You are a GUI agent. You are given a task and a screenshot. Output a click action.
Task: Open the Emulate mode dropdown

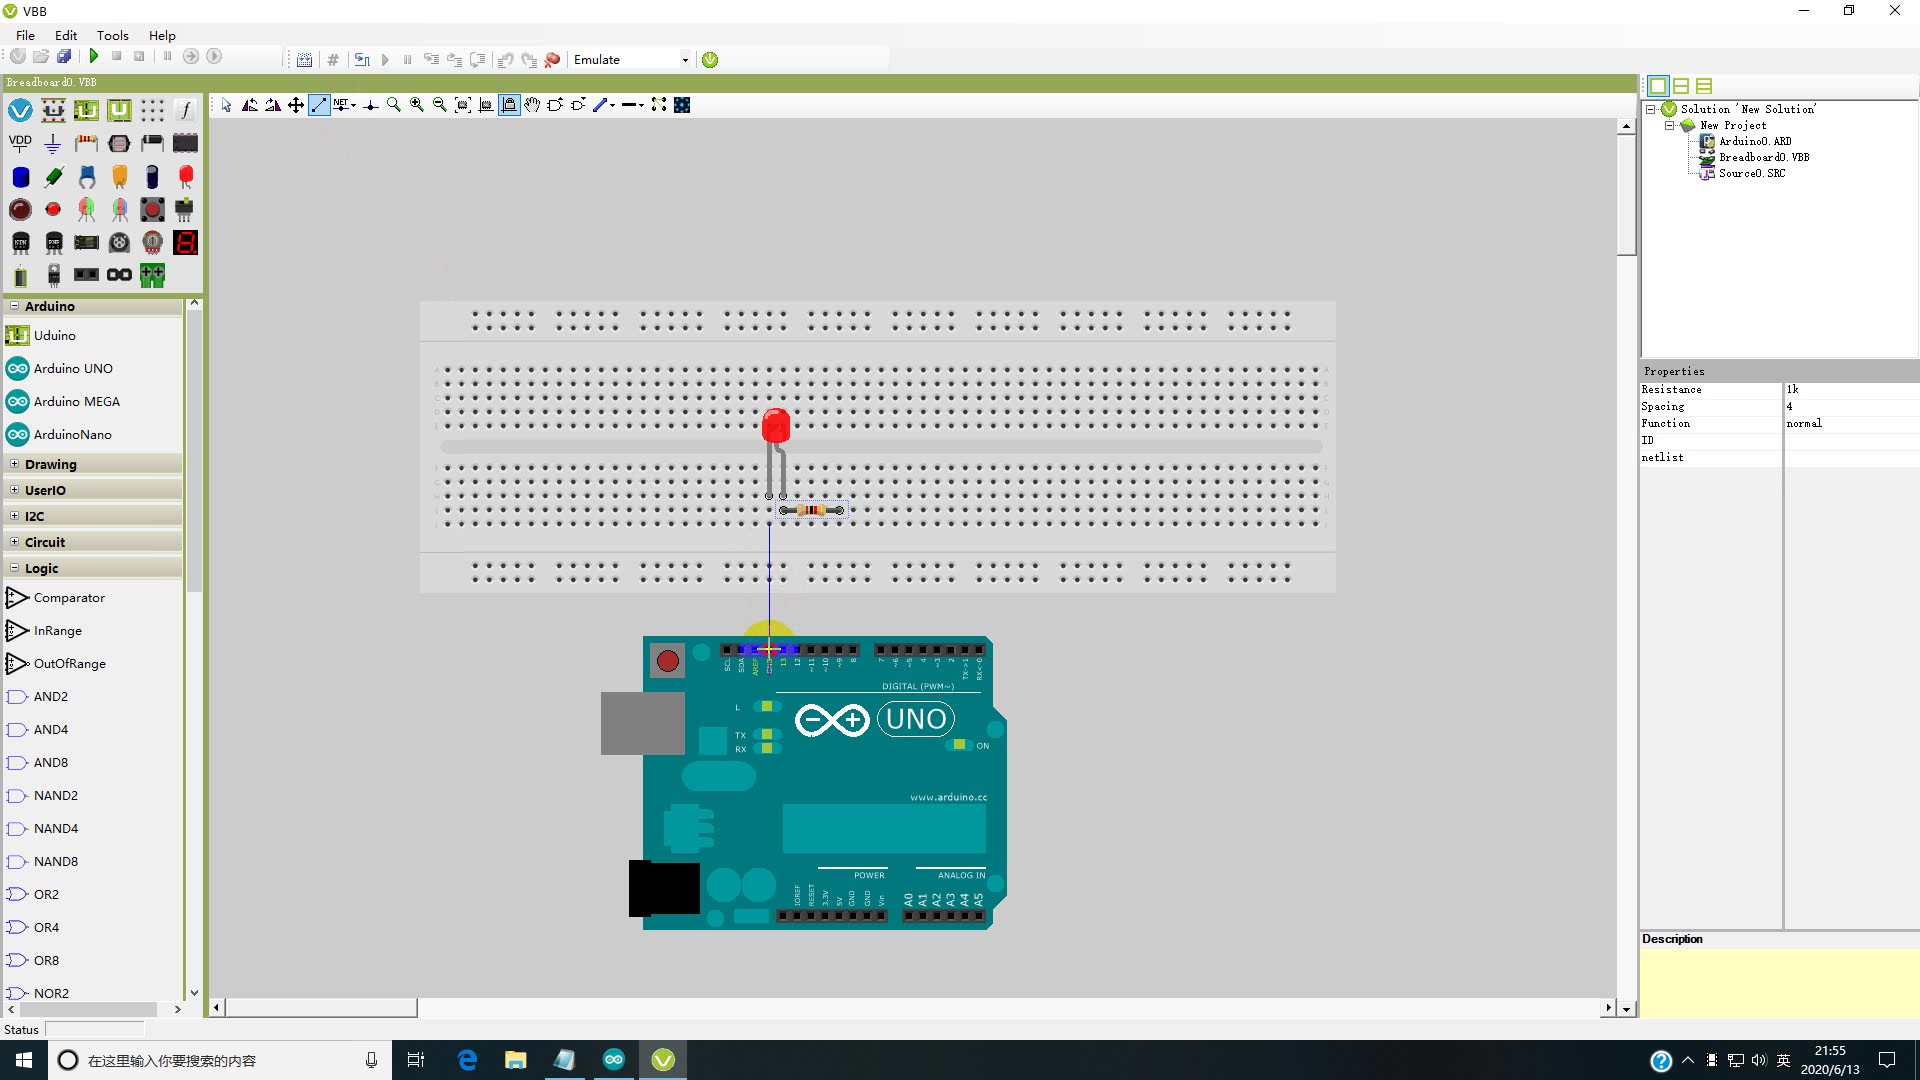[x=685, y=60]
